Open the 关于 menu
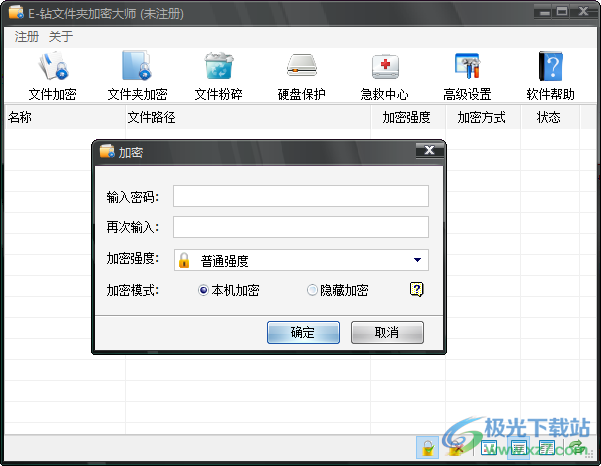 (x=61, y=37)
